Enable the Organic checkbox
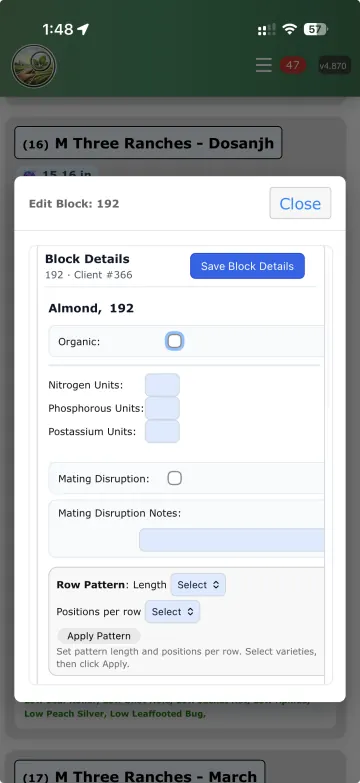 click(174, 342)
